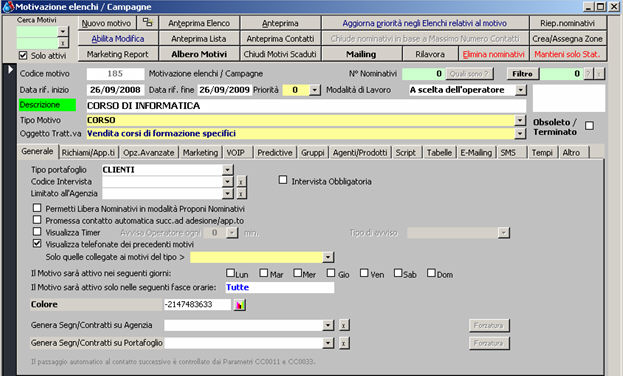Clear Genera Segn/Contratti su Agenzia with x
Image resolution: width=623 pixels, height=377 pixels.
344,325
